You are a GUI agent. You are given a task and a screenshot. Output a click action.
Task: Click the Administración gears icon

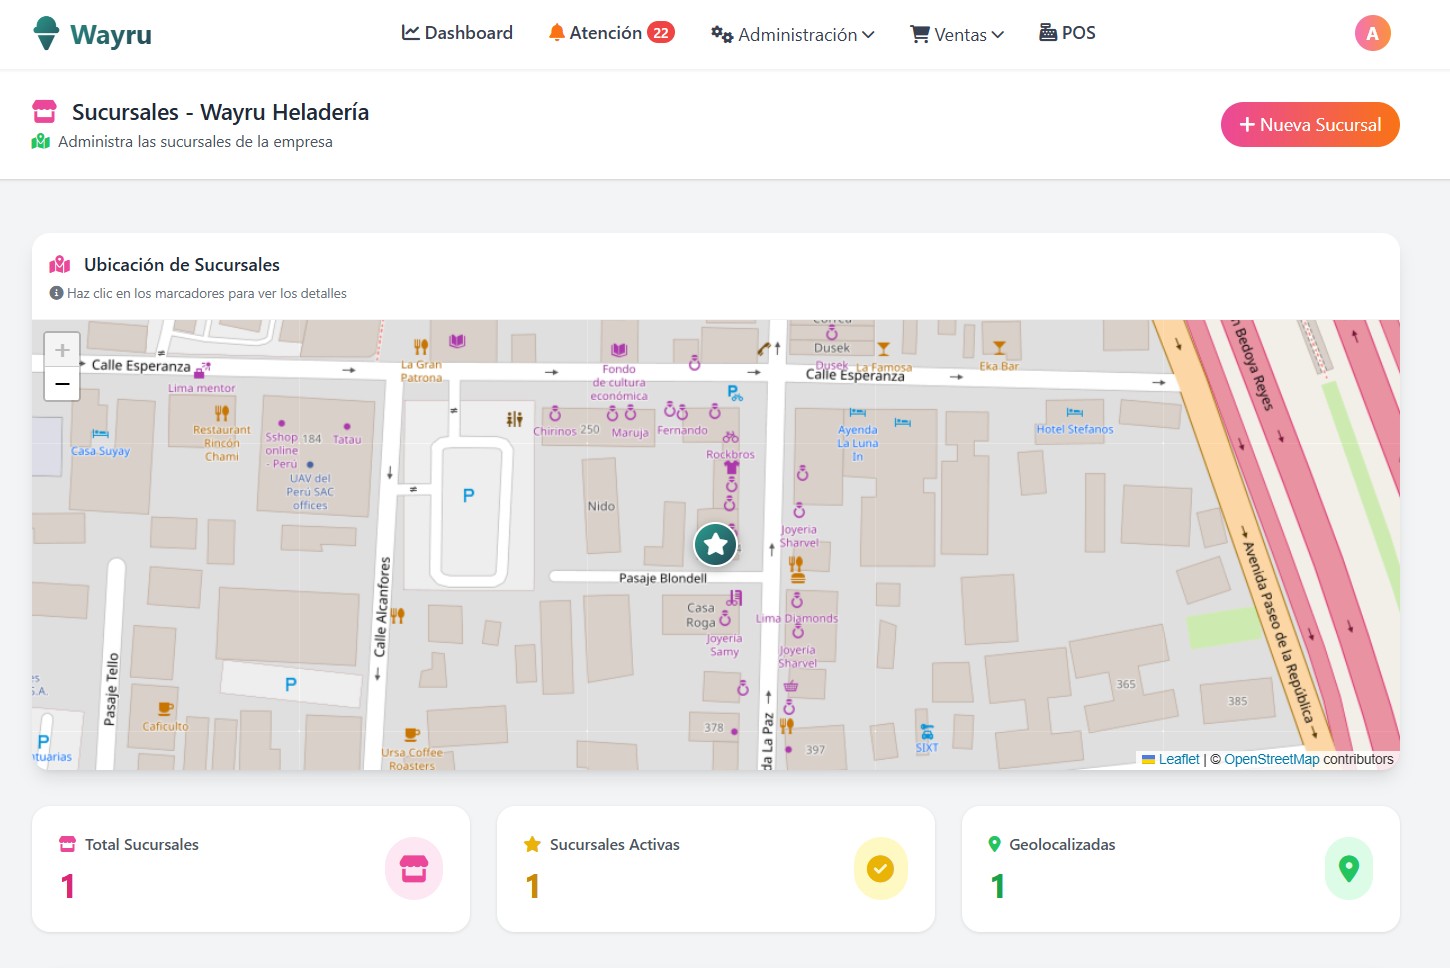pyautogui.click(x=722, y=34)
